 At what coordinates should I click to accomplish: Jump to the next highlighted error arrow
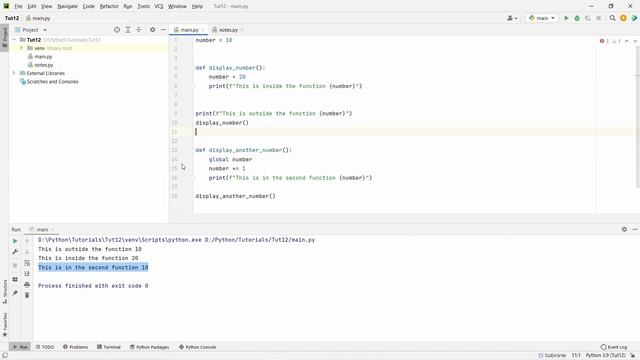coord(635,41)
